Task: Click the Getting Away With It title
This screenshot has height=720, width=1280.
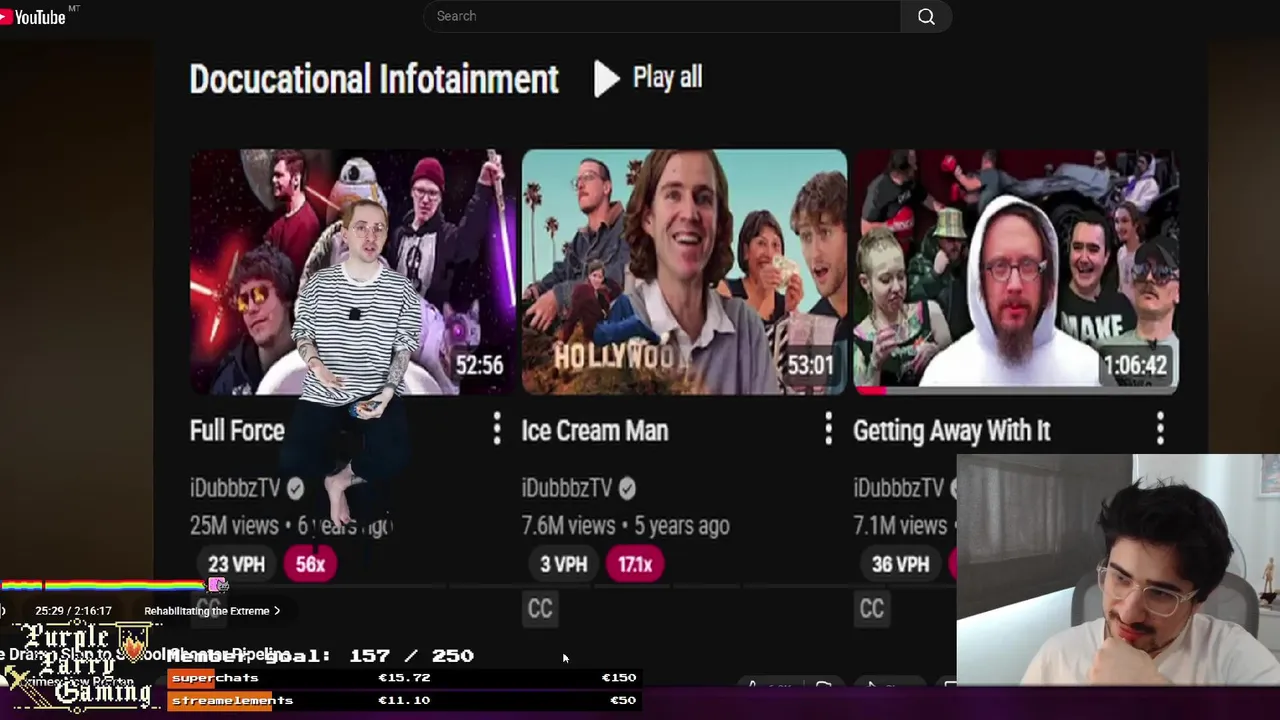Action: pyautogui.click(x=952, y=431)
